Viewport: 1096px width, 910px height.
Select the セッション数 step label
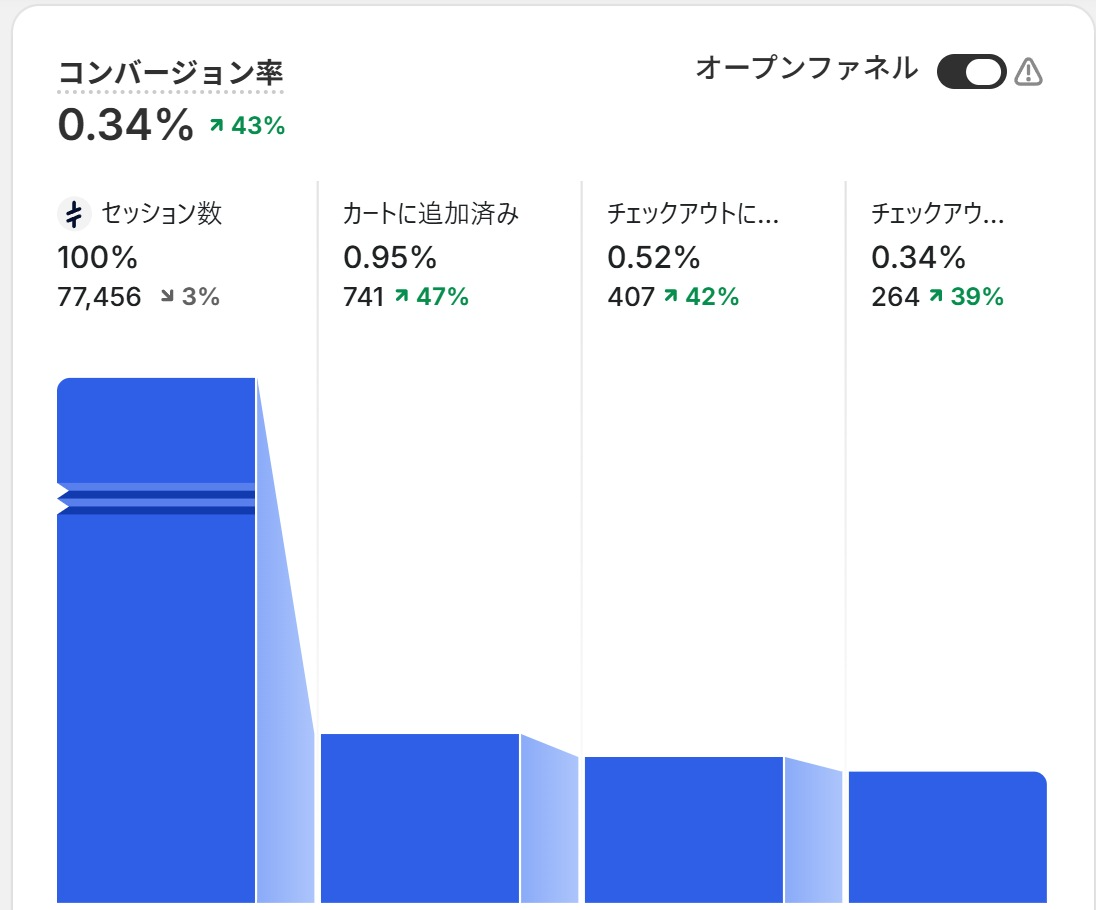click(x=161, y=214)
